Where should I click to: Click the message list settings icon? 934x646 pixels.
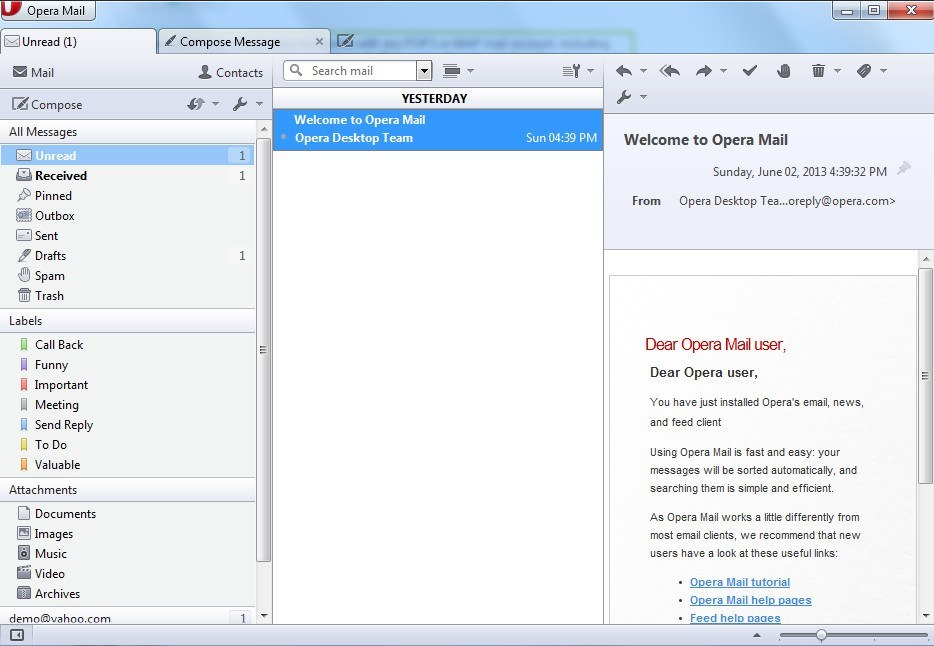[x=571, y=71]
